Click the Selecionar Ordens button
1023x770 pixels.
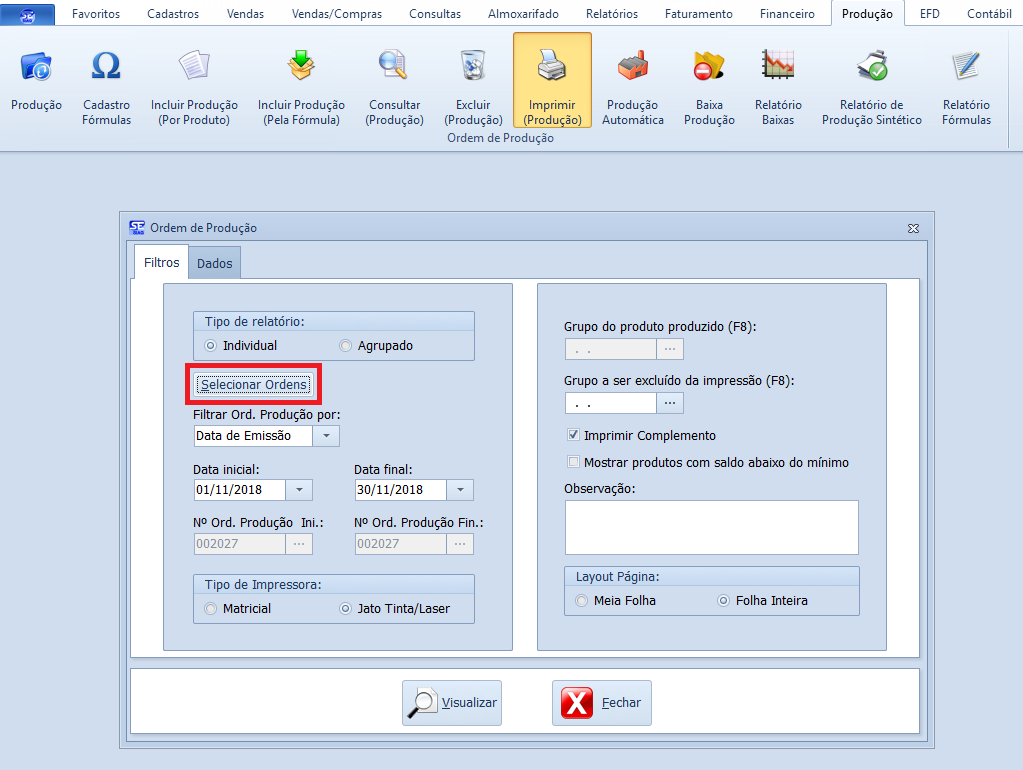[255, 385]
